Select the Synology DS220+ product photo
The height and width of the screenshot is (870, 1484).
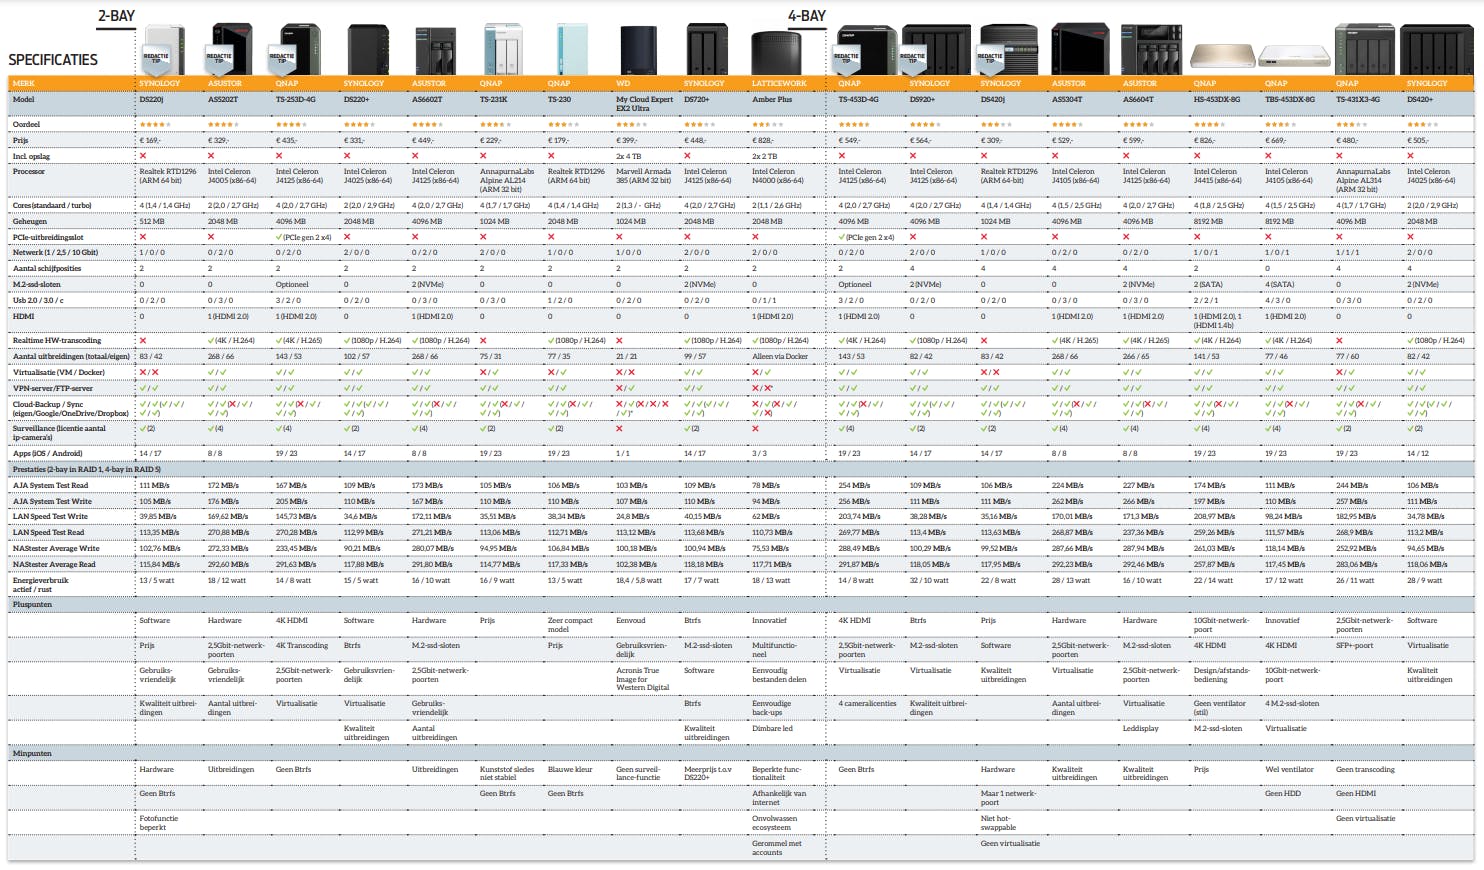[x=368, y=49]
